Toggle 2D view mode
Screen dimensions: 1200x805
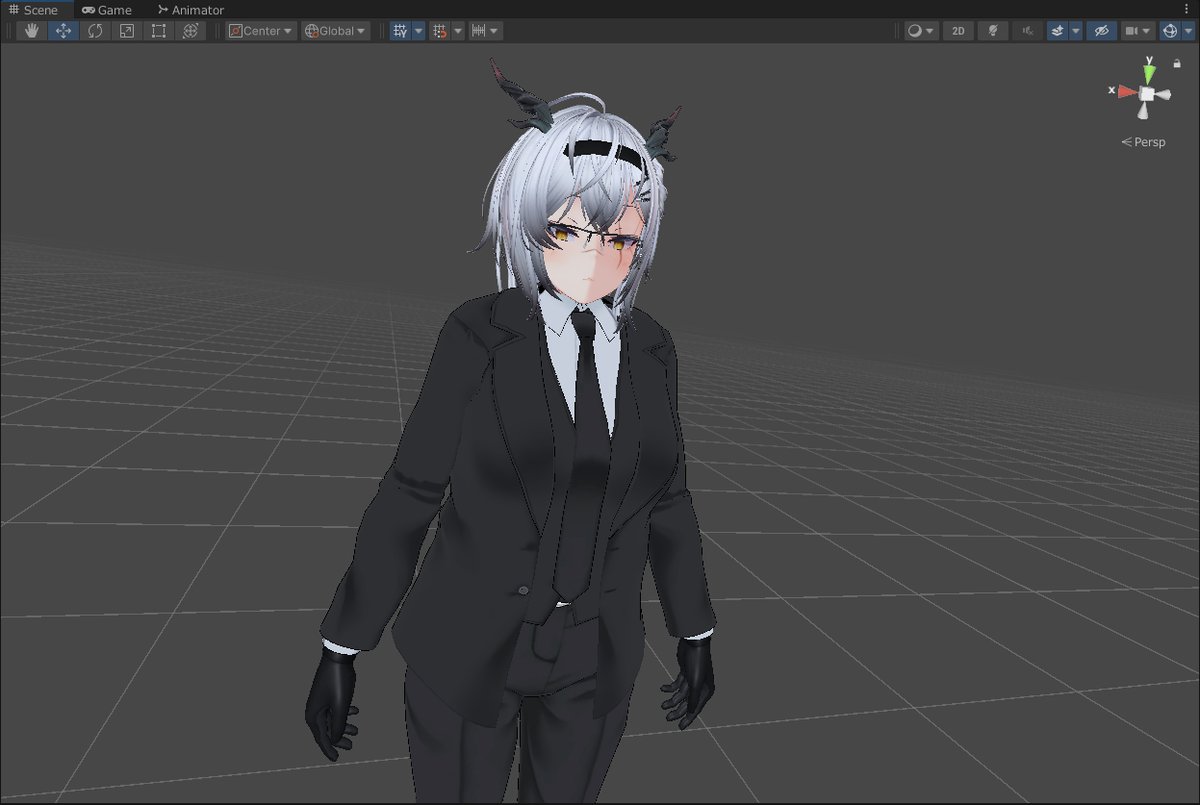pos(958,31)
